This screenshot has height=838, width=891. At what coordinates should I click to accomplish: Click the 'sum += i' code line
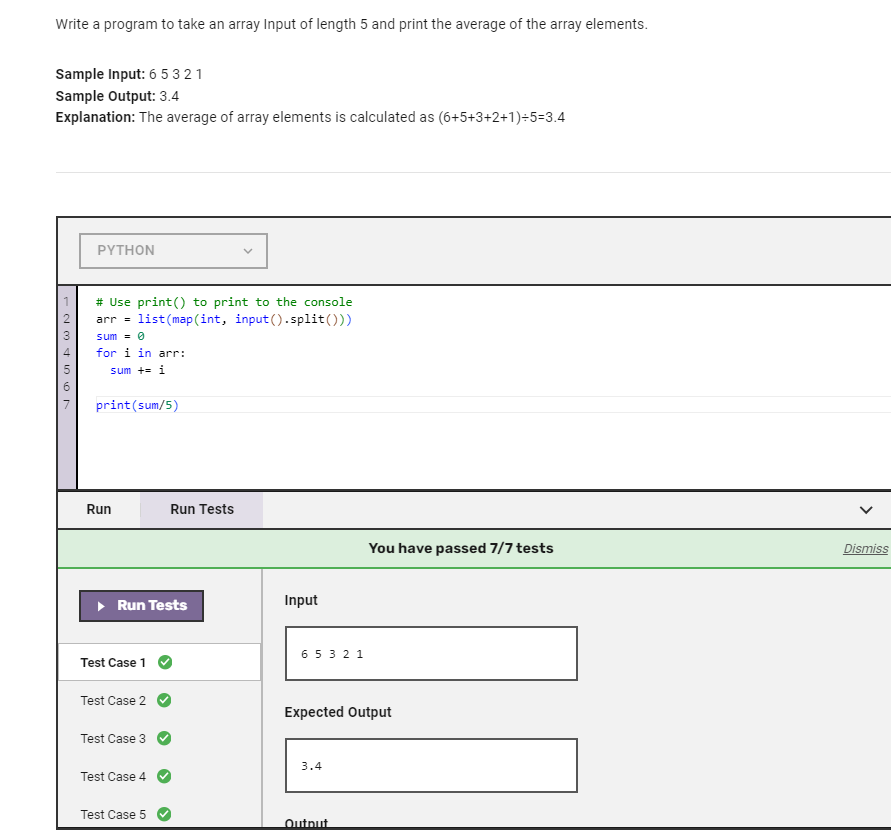(x=138, y=370)
